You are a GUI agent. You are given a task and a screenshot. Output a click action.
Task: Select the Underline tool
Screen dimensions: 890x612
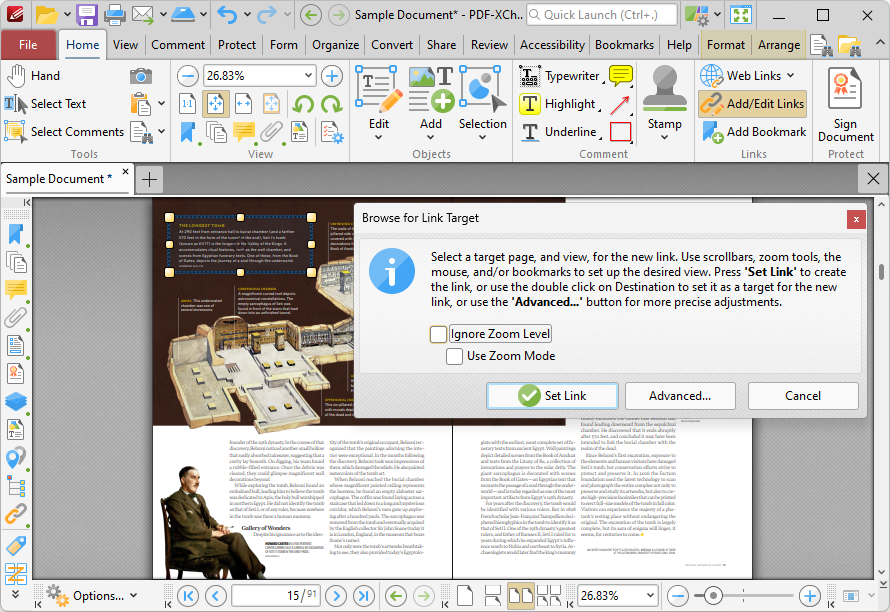(559, 132)
